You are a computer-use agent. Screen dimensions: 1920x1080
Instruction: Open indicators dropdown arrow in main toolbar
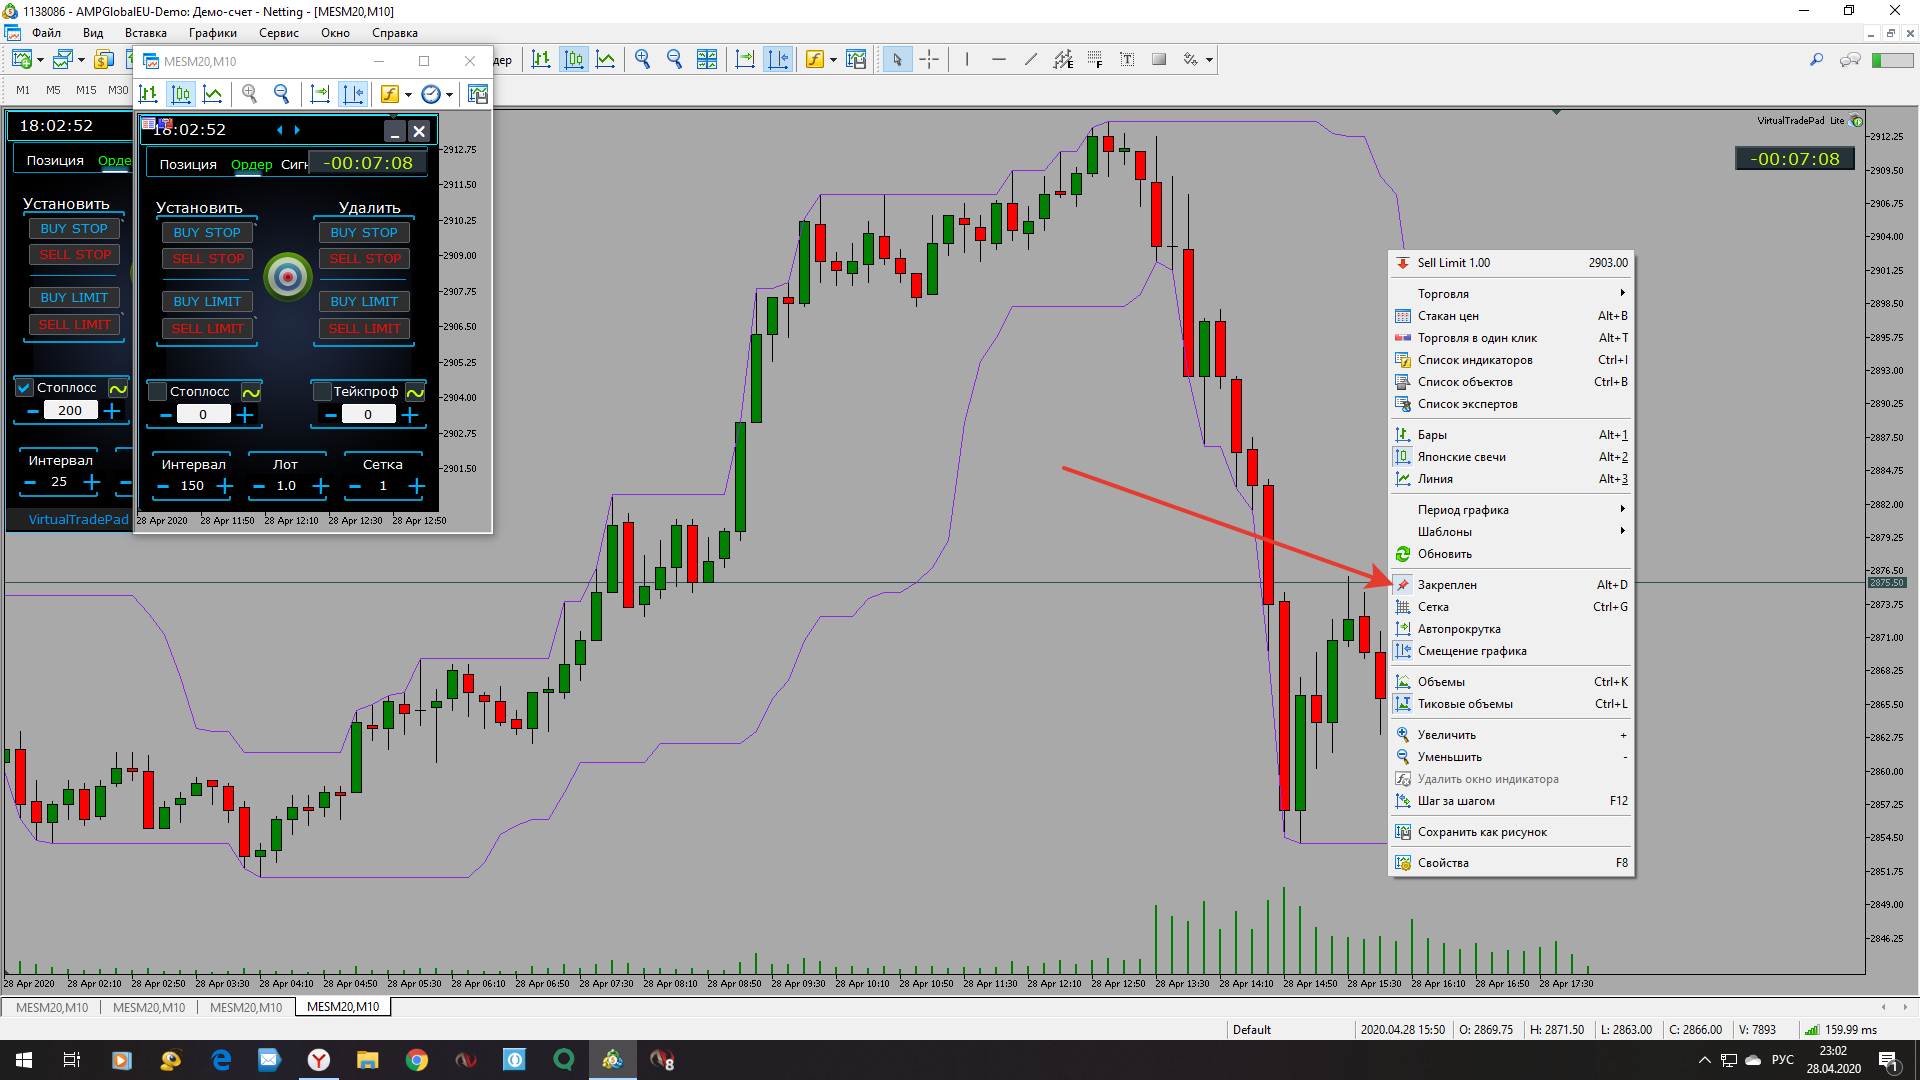click(833, 60)
